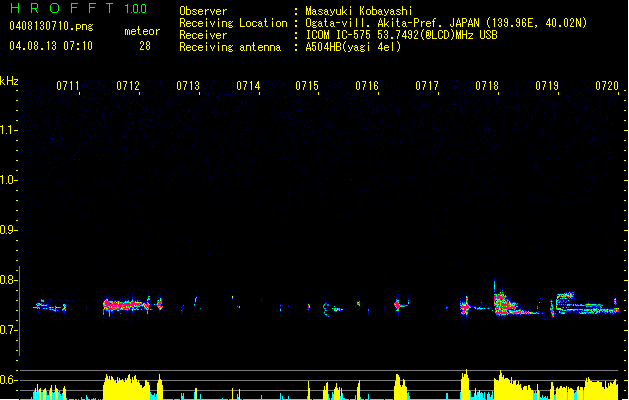Click the 0712 time marker
Screen dimensions: 629x400
pyautogui.click(x=128, y=86)
